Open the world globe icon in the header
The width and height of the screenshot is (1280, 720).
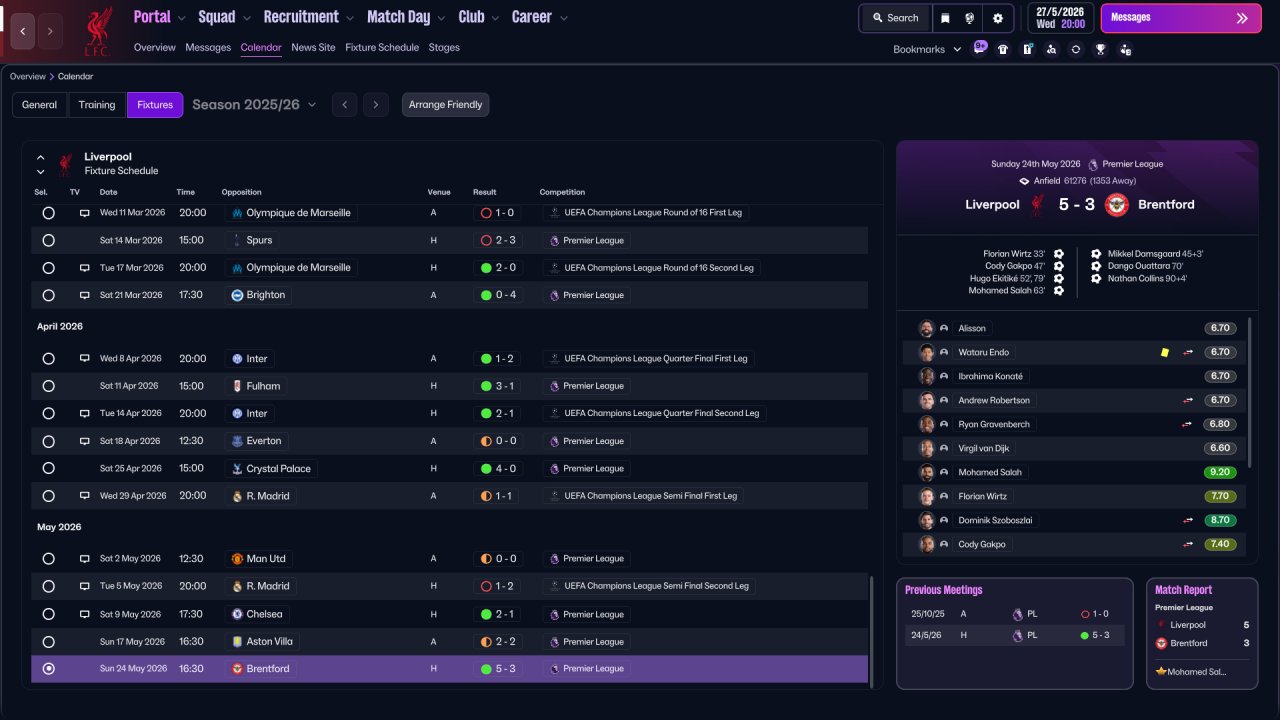[x=970, y=18]
